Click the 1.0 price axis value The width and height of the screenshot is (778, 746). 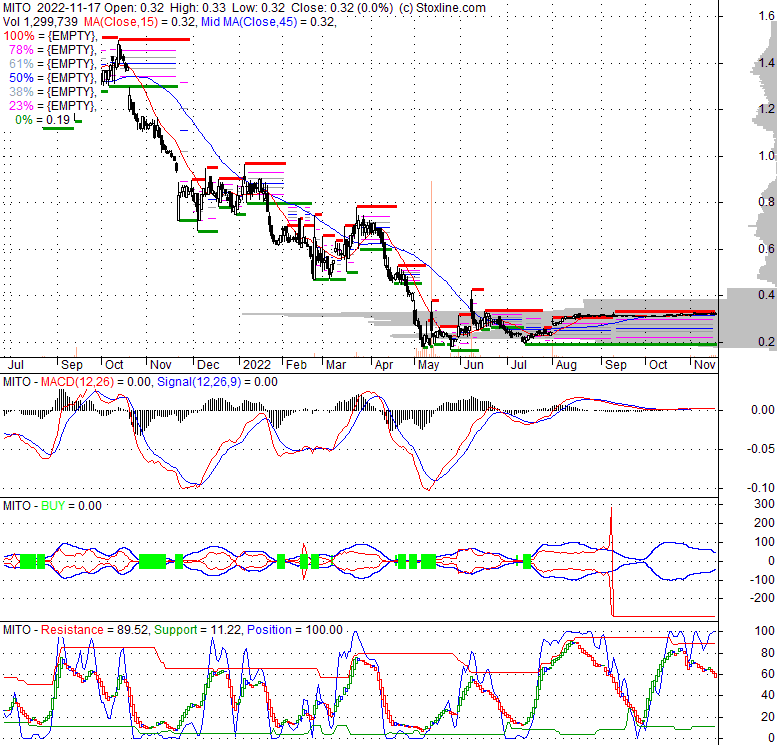click(x=766, y=156)
